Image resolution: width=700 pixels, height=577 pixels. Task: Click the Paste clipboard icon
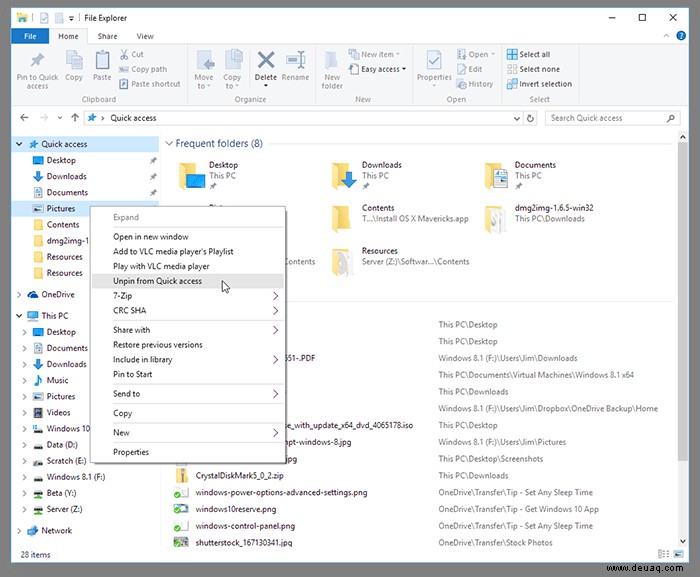[102, 60]
